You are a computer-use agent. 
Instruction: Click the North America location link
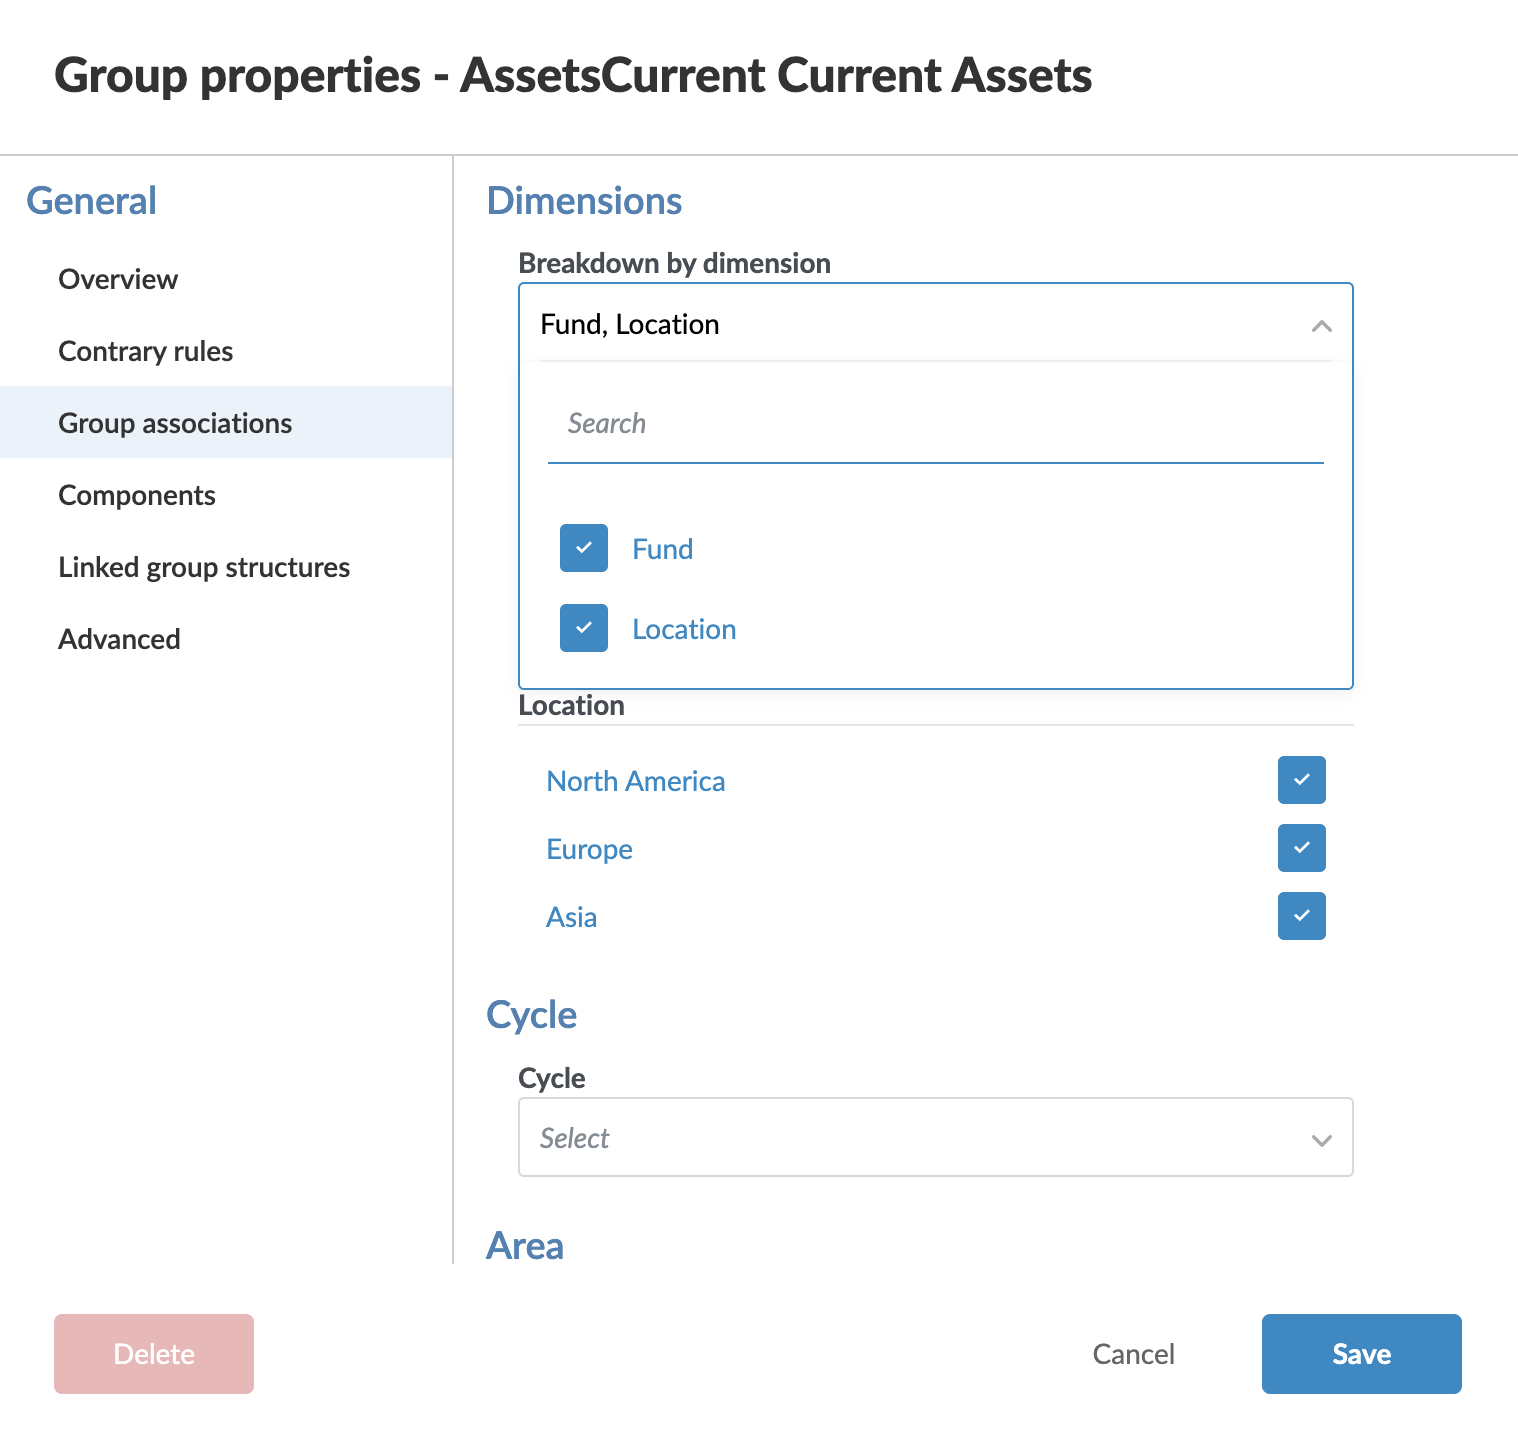pos(635,781)
